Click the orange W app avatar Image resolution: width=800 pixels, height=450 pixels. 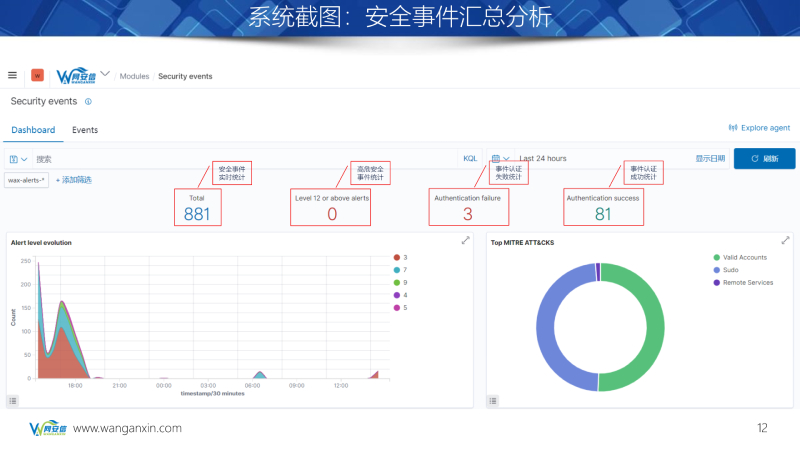[38, 75]
